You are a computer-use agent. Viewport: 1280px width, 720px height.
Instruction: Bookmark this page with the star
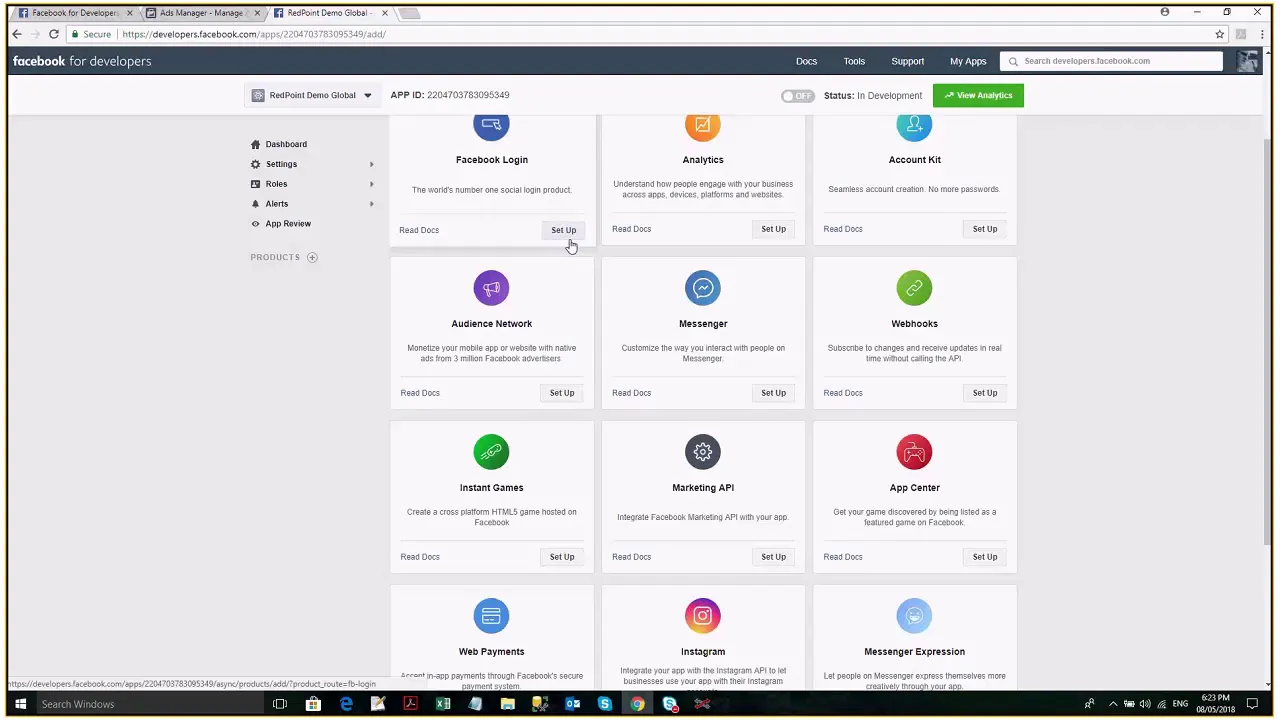(1219, 34)
